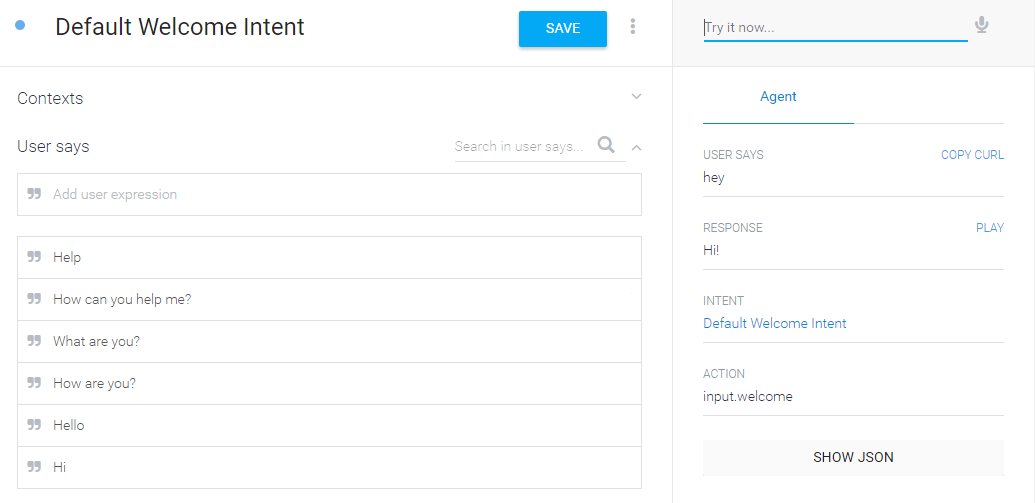The image size is (1035, 503).
Task: Expand the Contexts section chevron
Action: click(636, 97)
